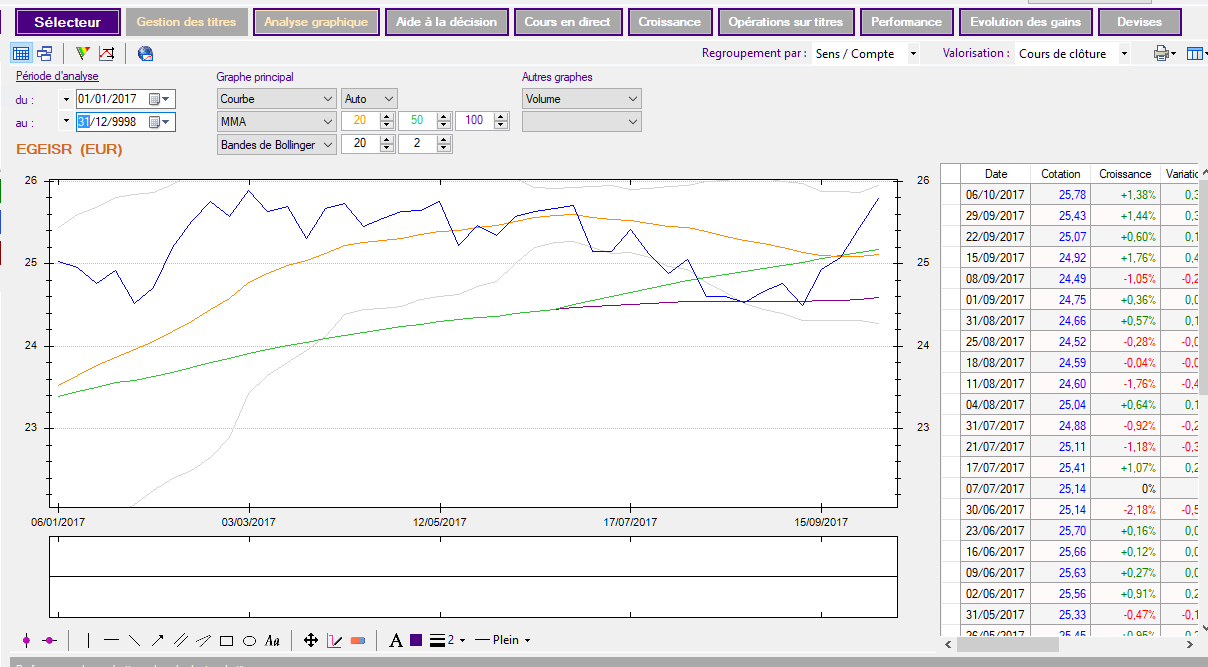The image size is (1208, 667).
Task: Select the arrow drawing tool
Action: [x=157, y=640]
